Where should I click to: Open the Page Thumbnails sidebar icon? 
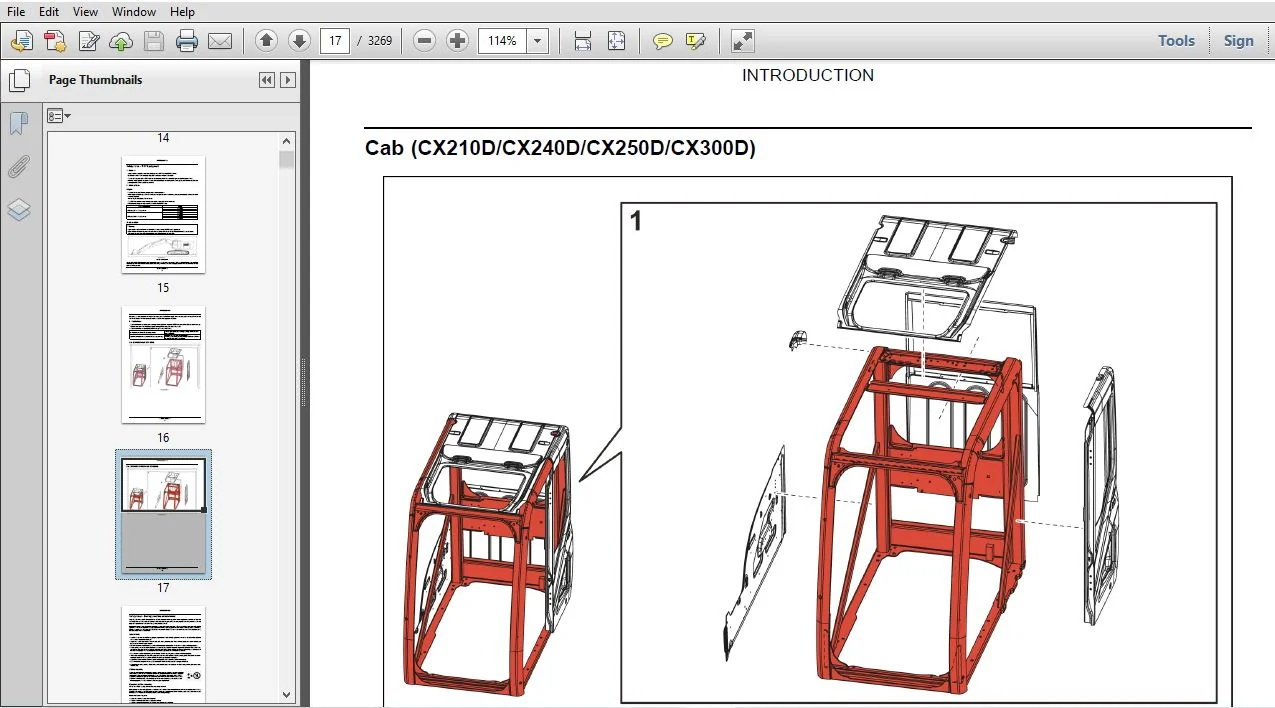(x=19, y=80)
